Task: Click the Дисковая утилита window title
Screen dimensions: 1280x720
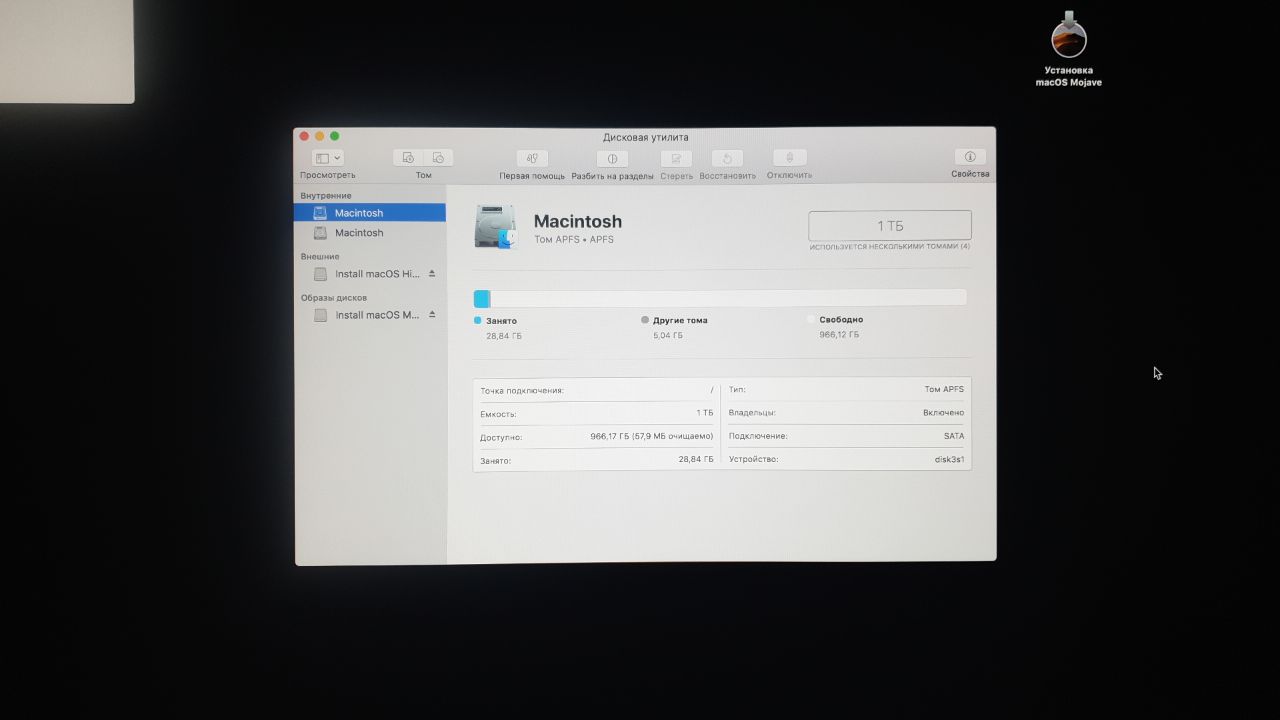Action: tap(645, 137)
